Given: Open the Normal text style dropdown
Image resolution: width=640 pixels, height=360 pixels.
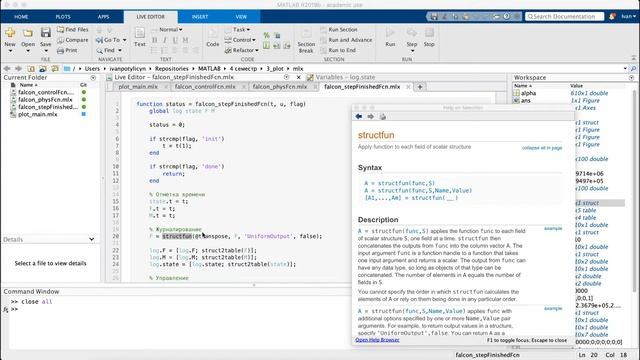Looking at the screenshot, I should pos(171,29).
